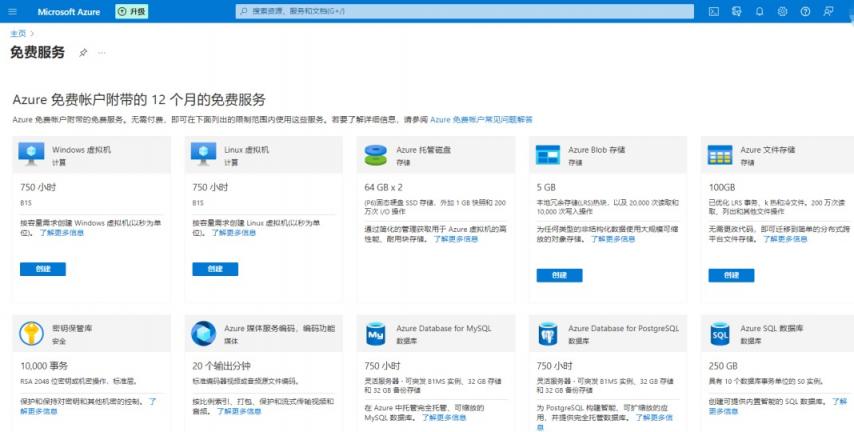Click the Azure 托管磁盘 disk icon
Image resolution: width=854 pixels, height=432 pixels.
pos(375,155)
